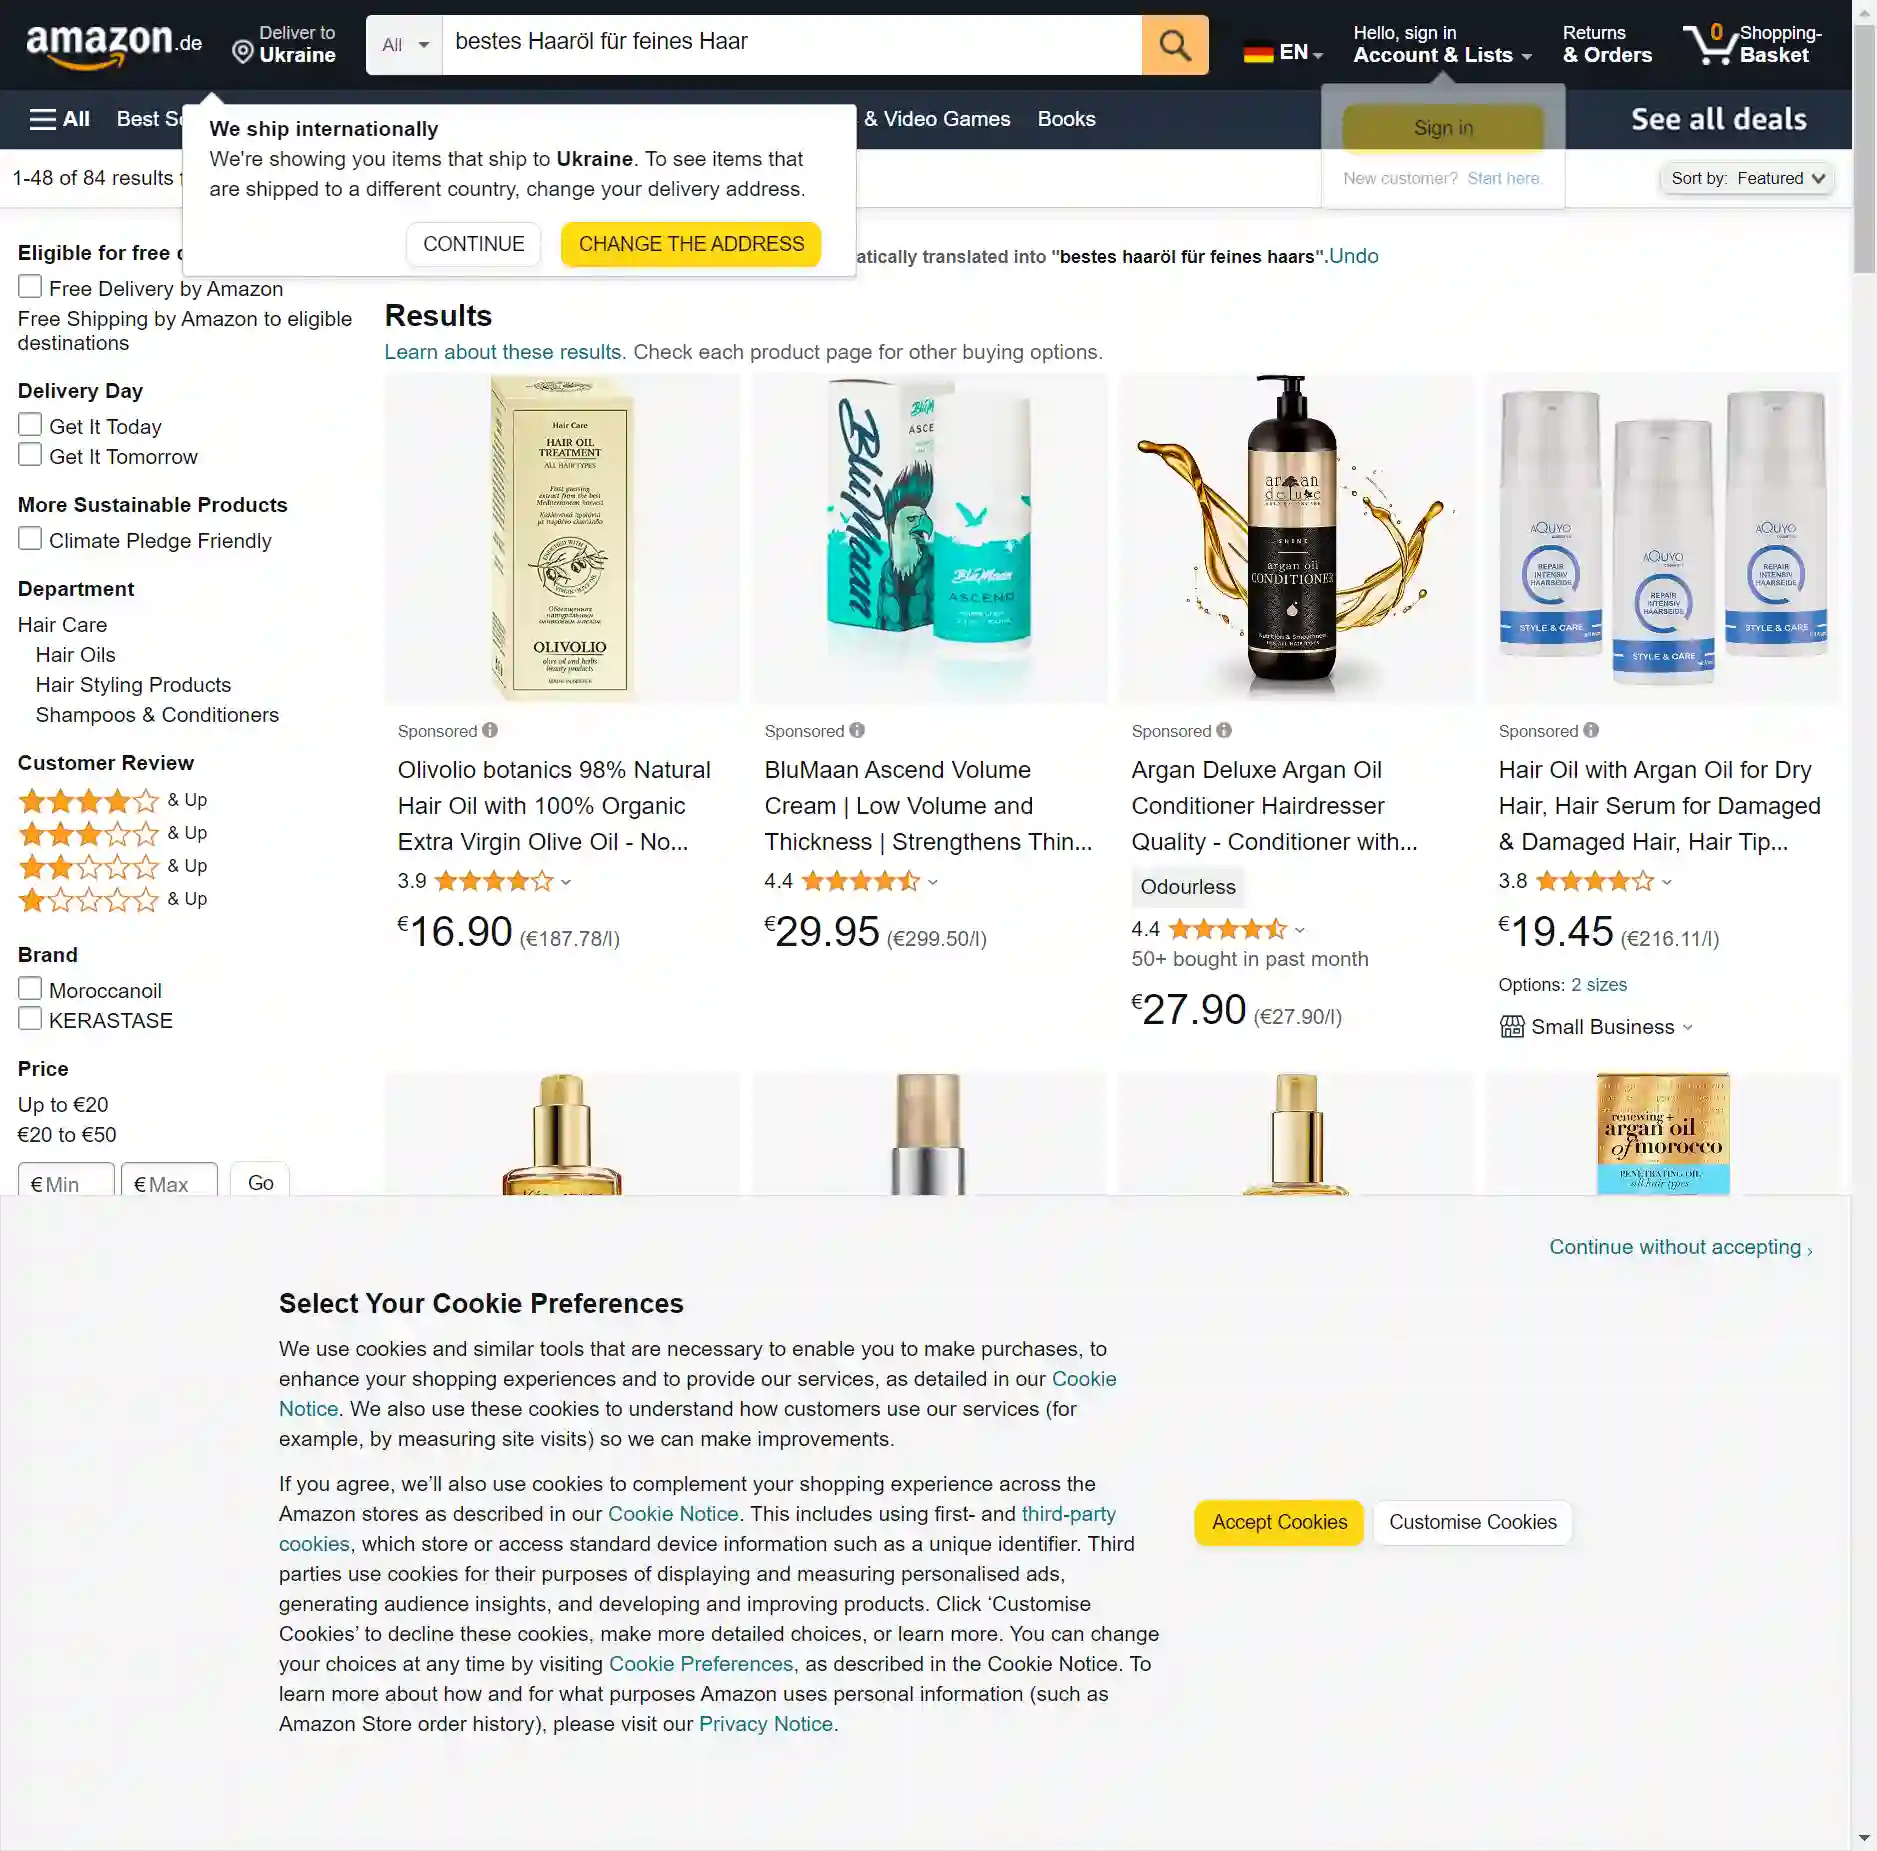
Task: Click the orange search magnifier button
Action: click(x=1174, y=45)
